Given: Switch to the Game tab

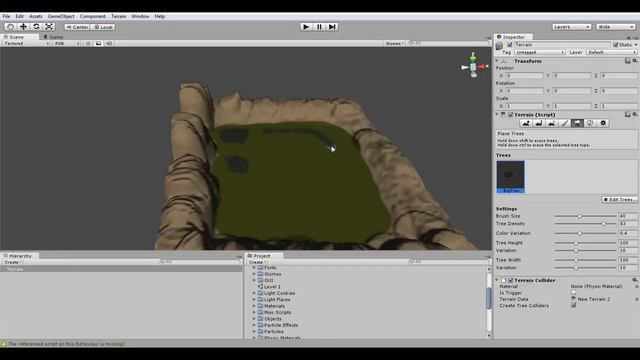Looking at the screenshot, I should point(53,37).
